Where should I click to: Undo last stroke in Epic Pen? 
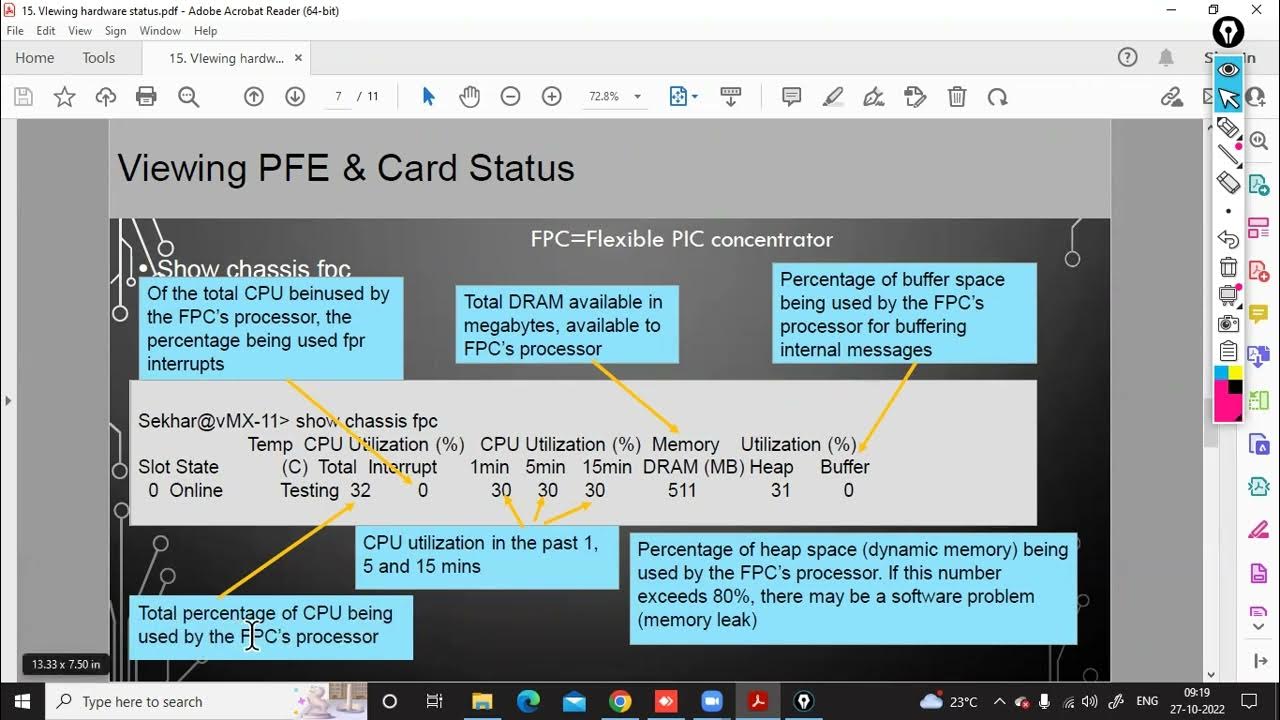(1228, 239)
